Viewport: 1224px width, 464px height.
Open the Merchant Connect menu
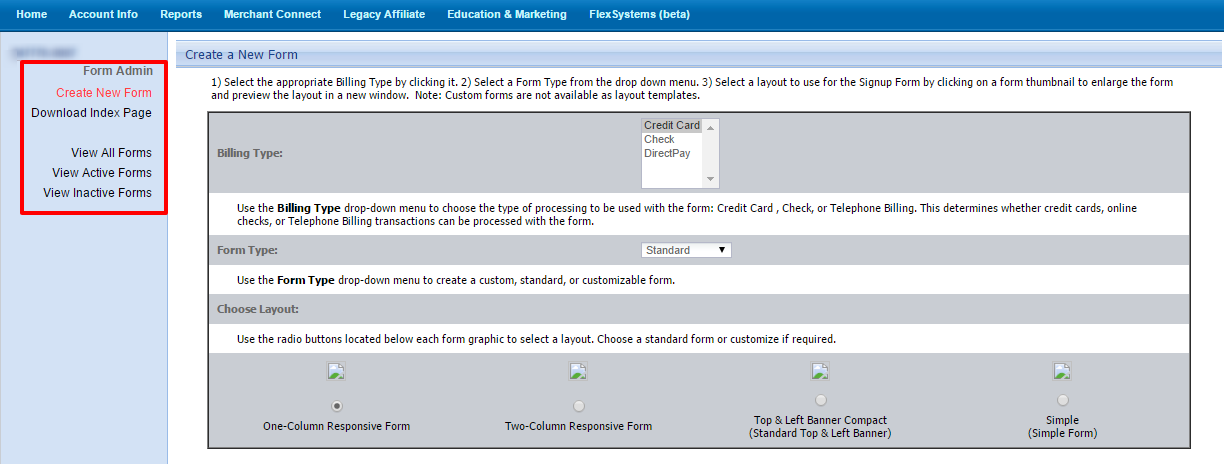(x=272, y=14)
